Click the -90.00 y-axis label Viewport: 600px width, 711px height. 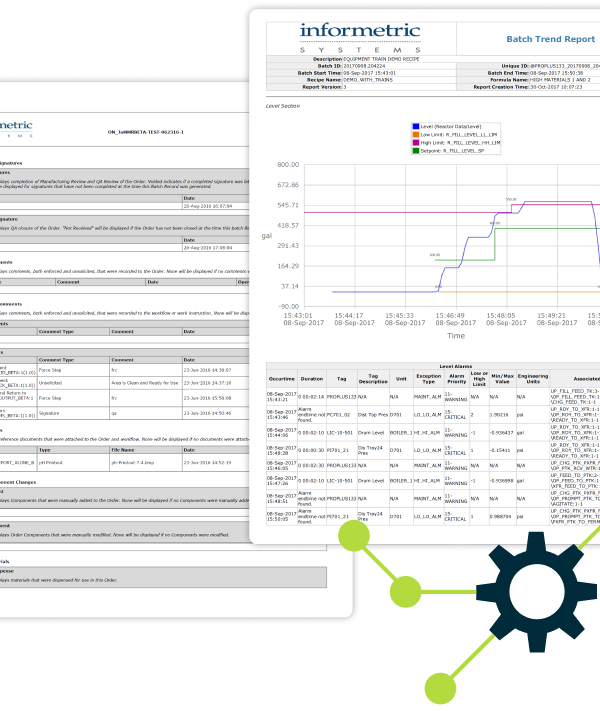(289, 307)
